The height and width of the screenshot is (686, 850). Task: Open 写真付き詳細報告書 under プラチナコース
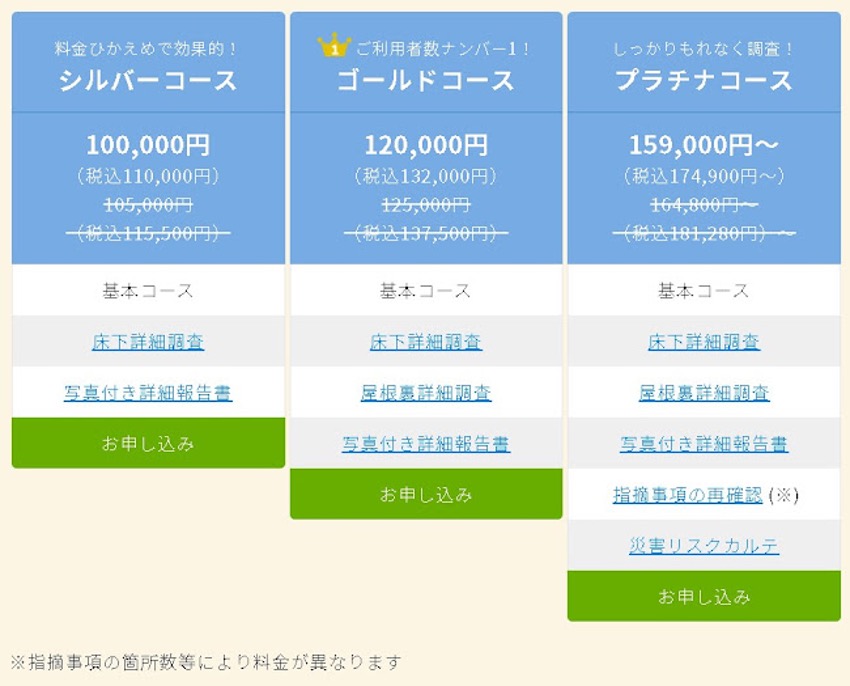[703, 443]
